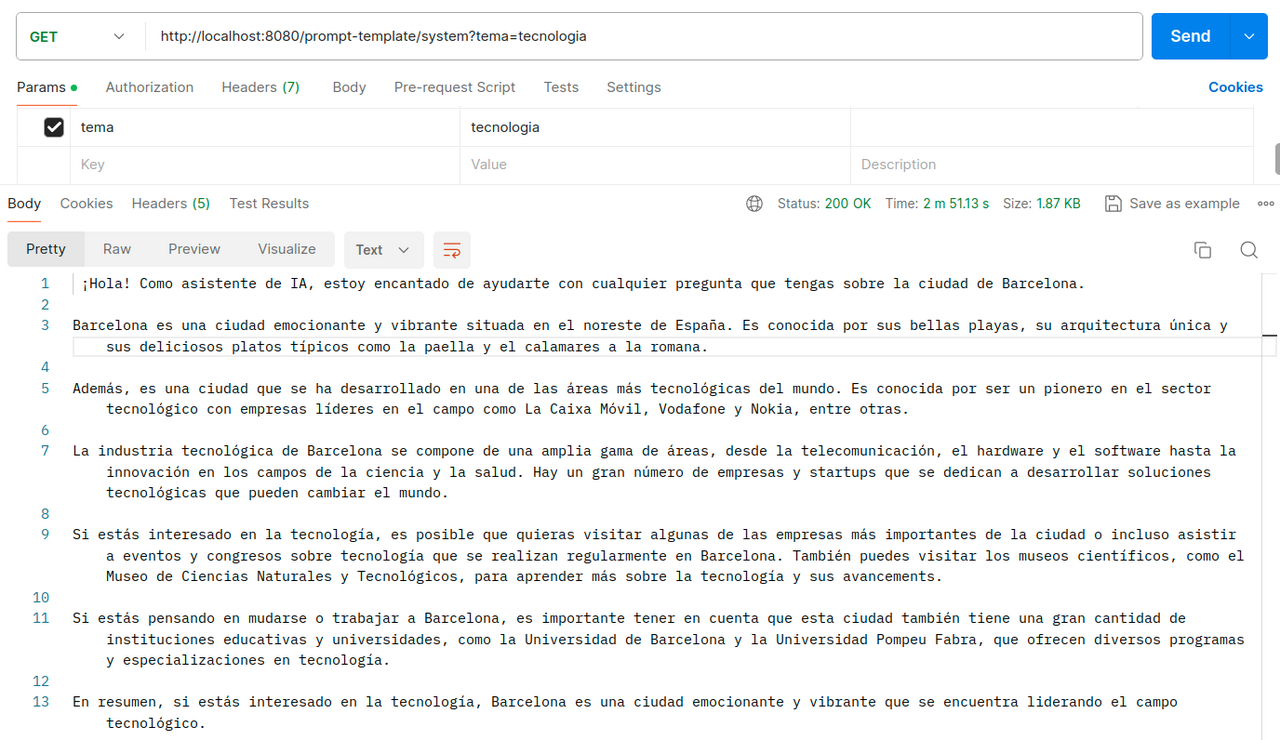Click the Time 2 m 51.13 s value
This screenshot has width=1280, height=740.
tap(956, 204)
